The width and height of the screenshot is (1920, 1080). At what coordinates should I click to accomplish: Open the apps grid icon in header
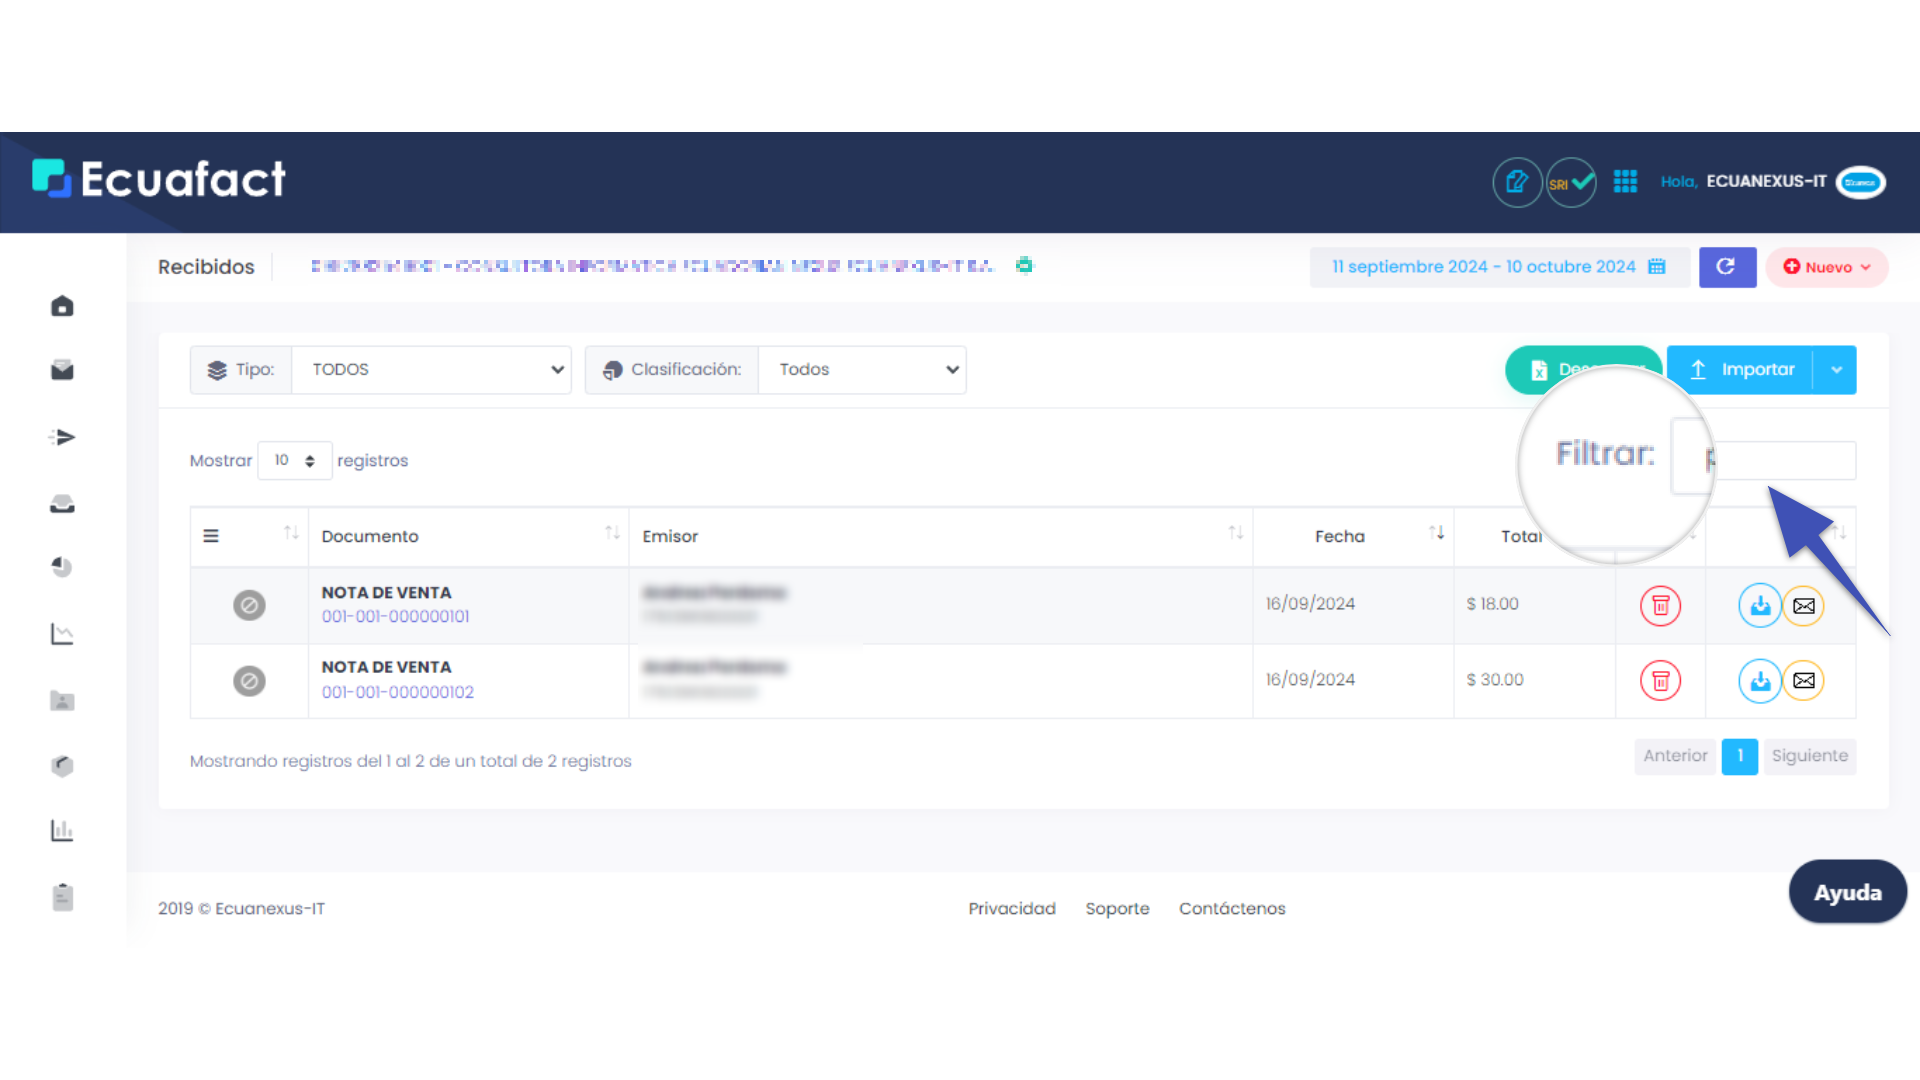1625,181
